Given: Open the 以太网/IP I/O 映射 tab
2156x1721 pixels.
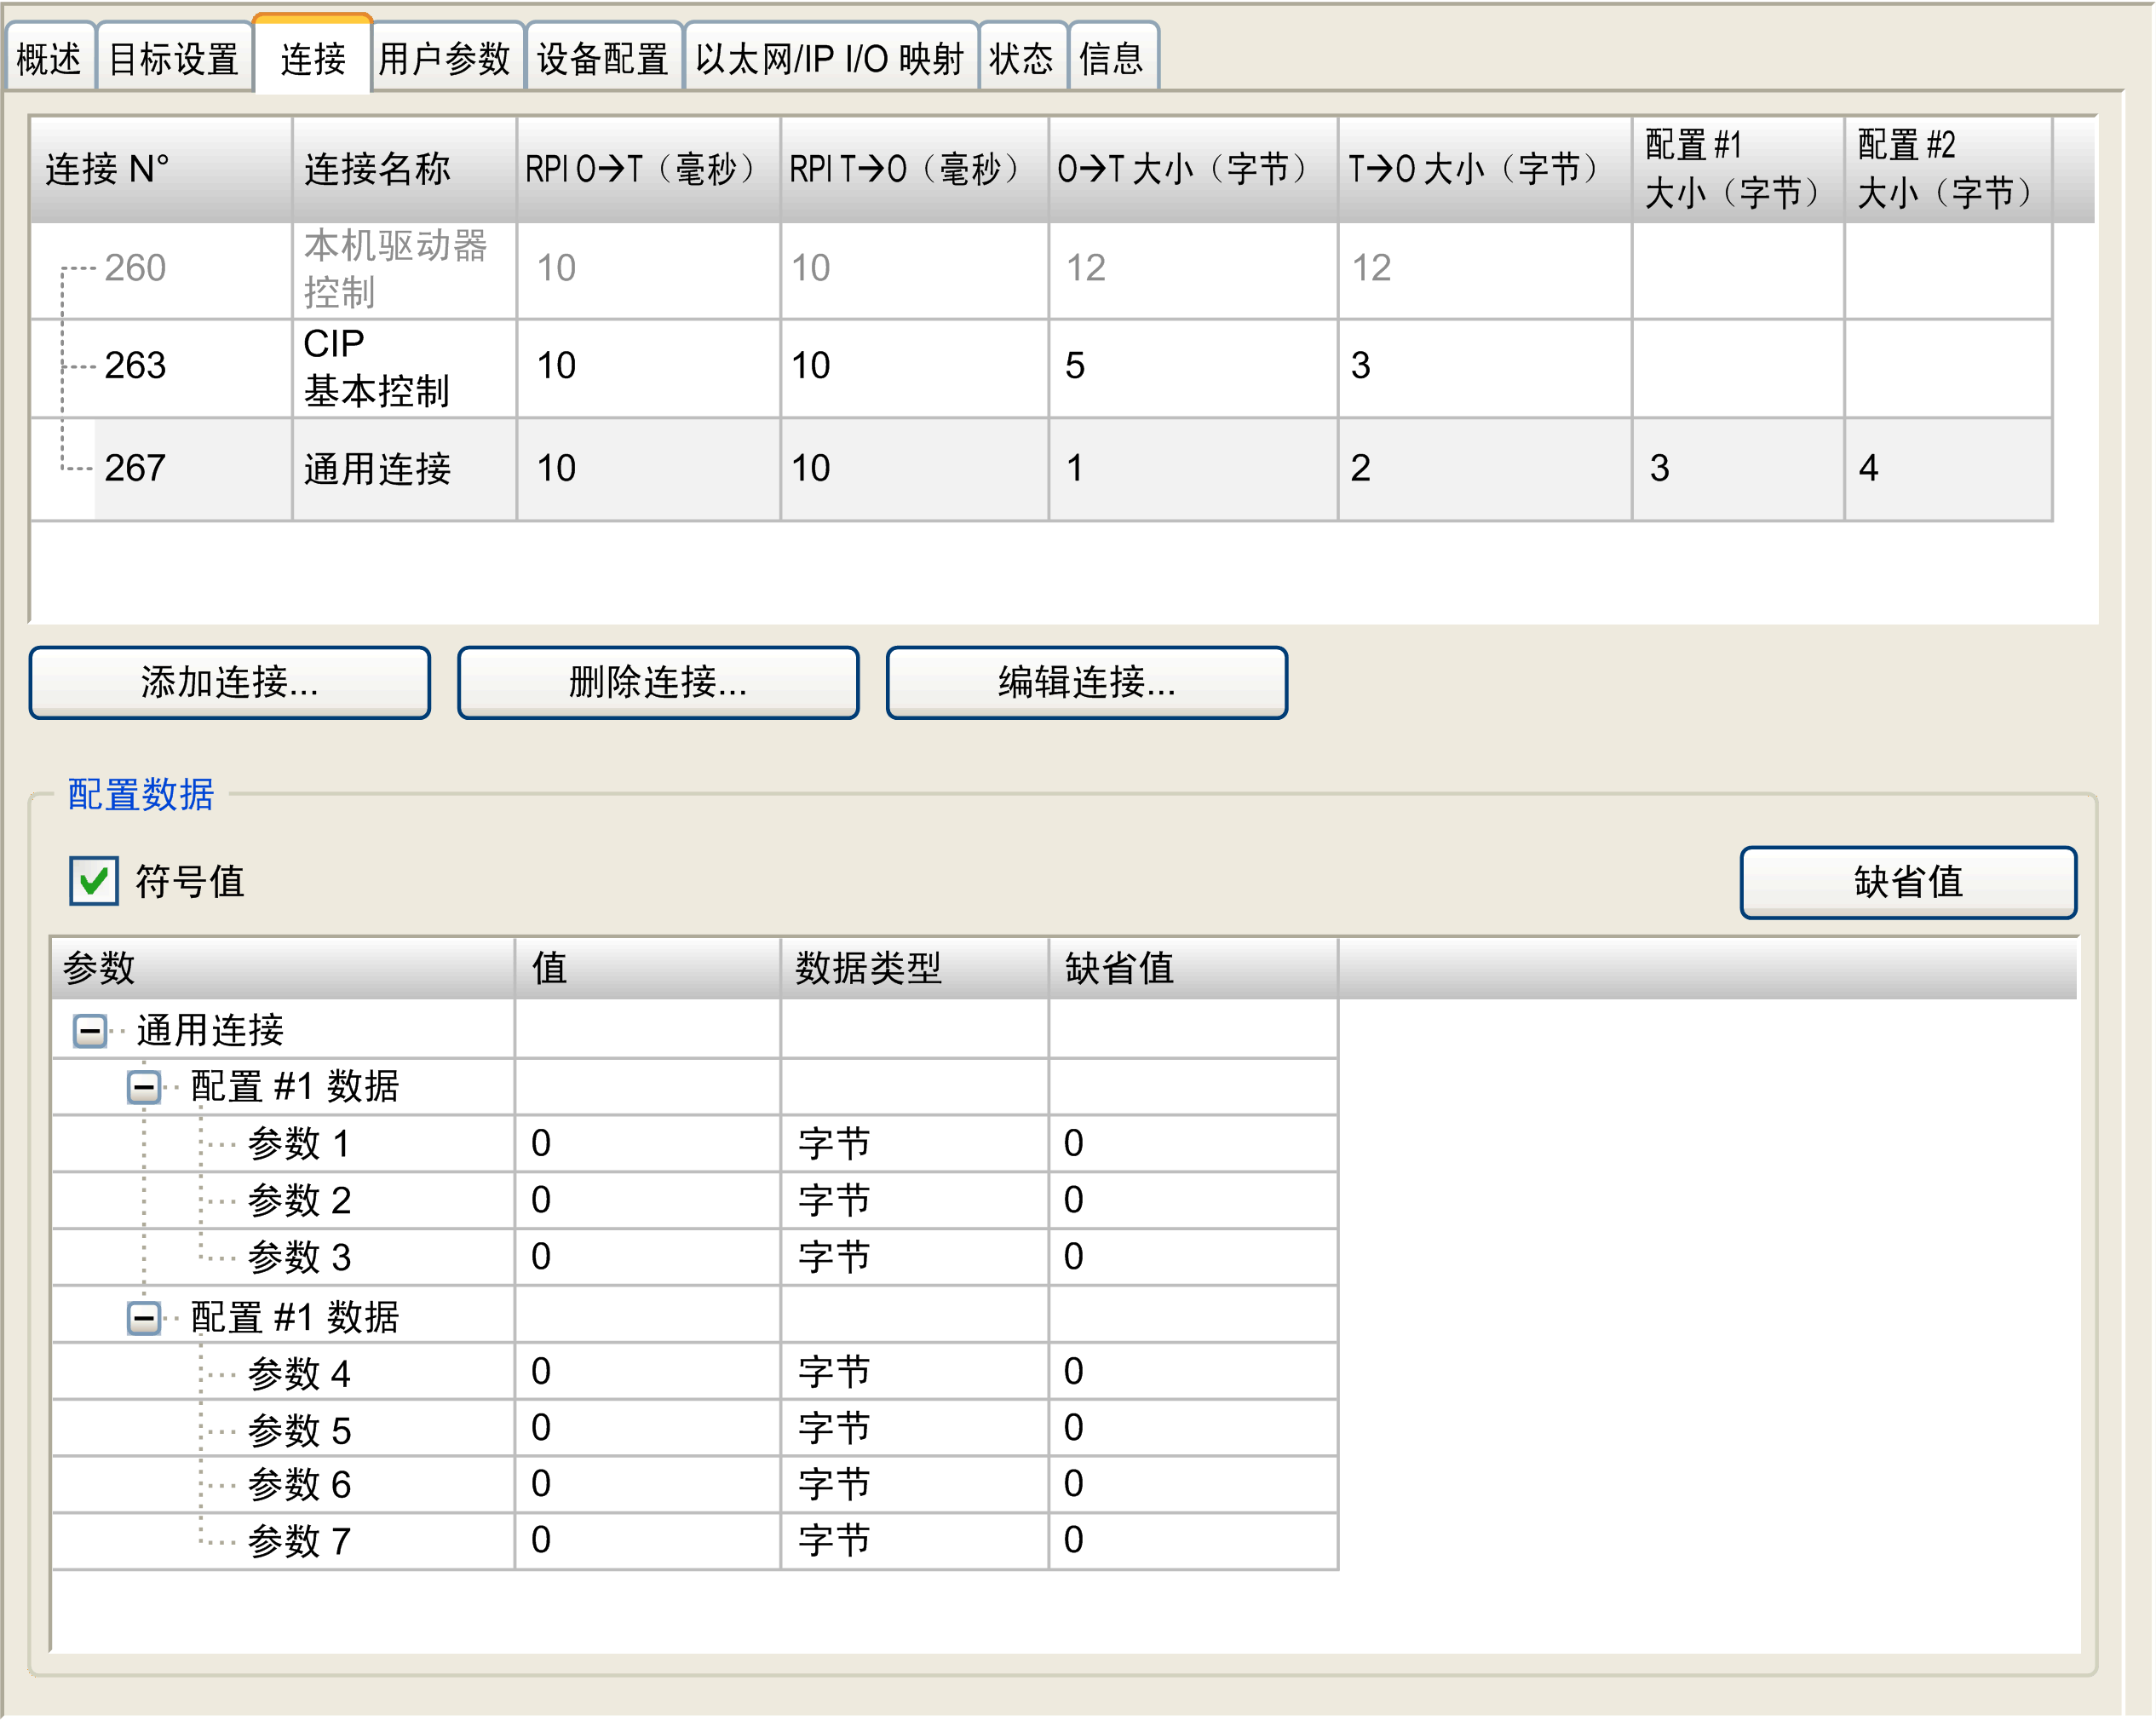Looking at the screenshot, I should click(x=829, y=59).
